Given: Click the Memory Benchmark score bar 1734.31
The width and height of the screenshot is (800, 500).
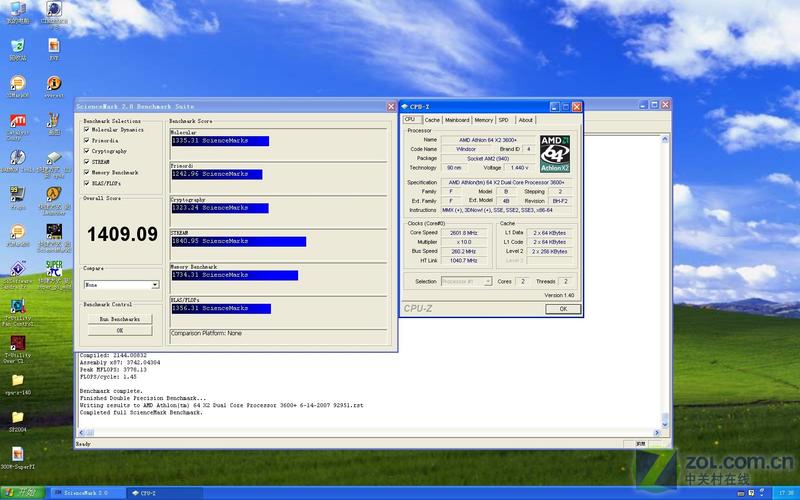Looking at the screenshot, I should (x=235, y=275).
